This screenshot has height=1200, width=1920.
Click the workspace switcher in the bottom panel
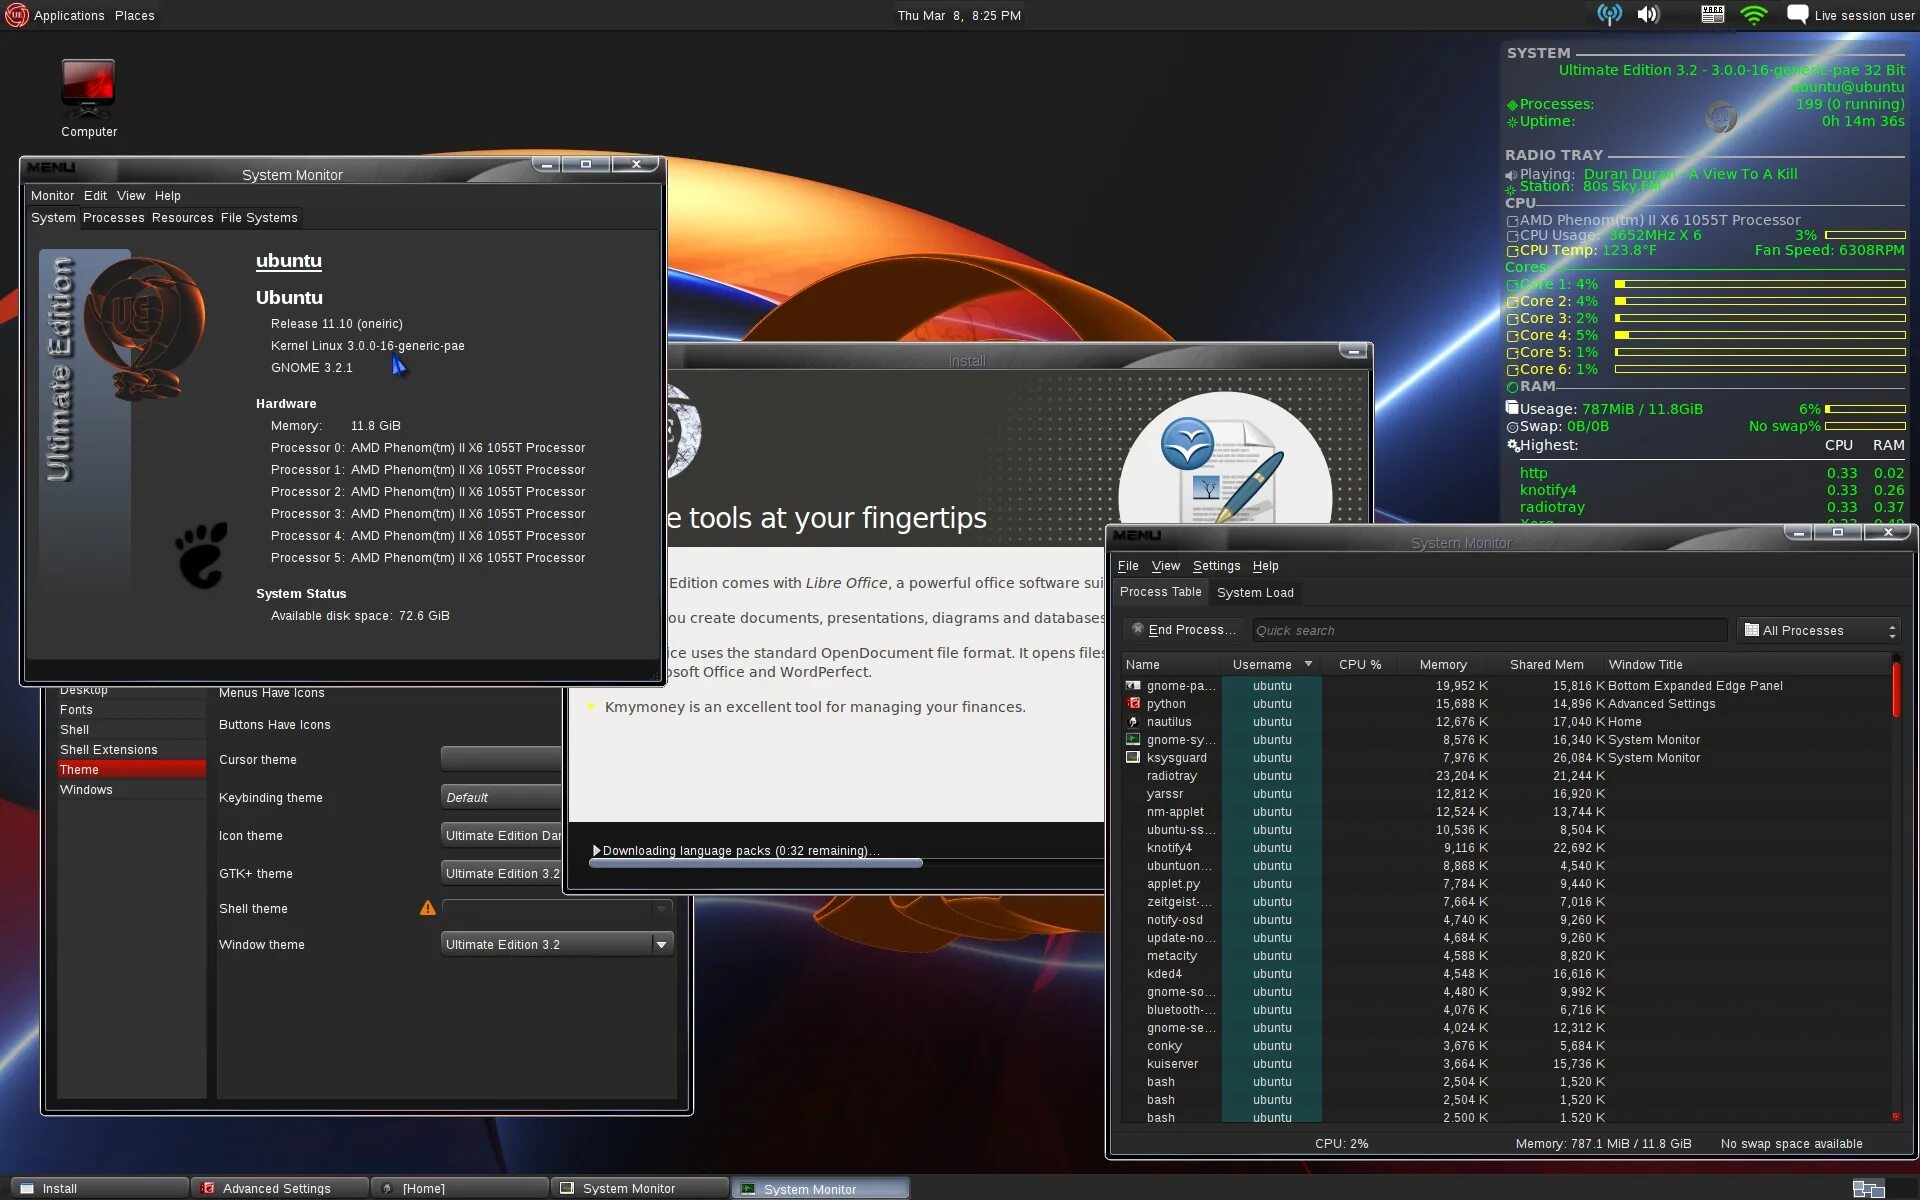[x=1867, y=1188]
